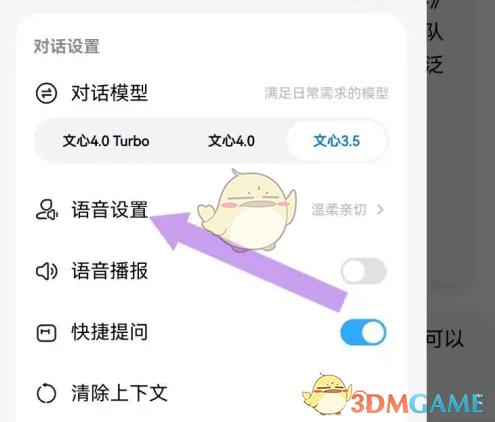Screen dimensions: 495x422
Task: Open the 语音设置 label
Action: coord(110,210)
